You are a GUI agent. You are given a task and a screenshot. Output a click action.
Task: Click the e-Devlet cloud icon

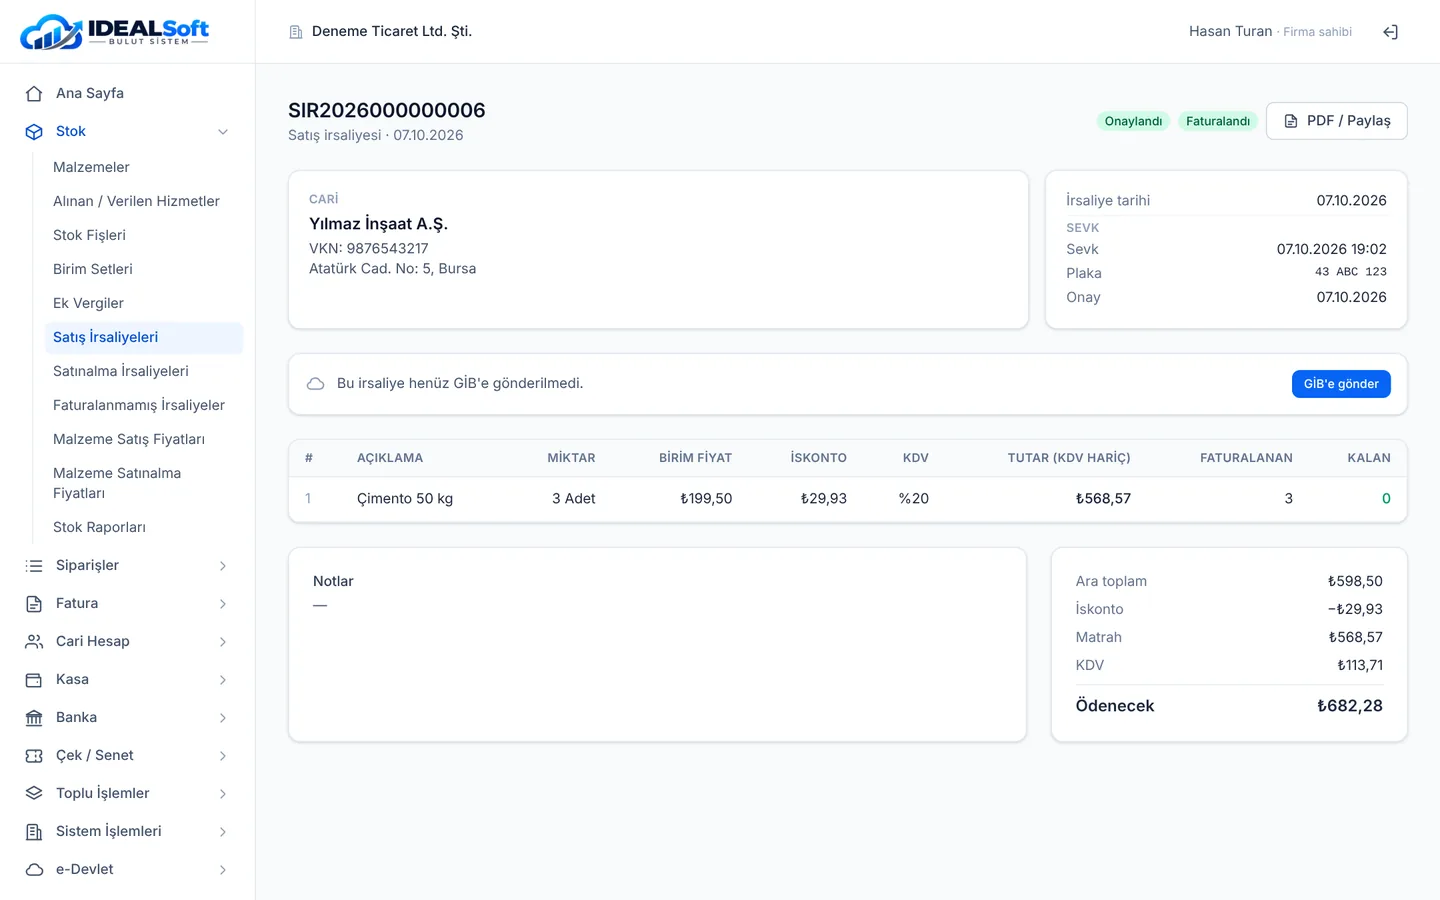click(34, 869)
